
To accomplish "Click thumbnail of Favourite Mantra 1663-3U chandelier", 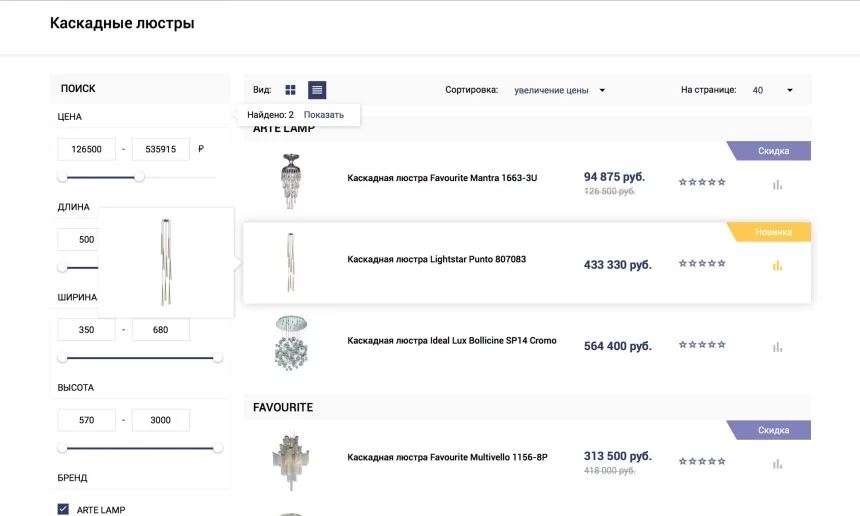I will click(x=290, y=181).
